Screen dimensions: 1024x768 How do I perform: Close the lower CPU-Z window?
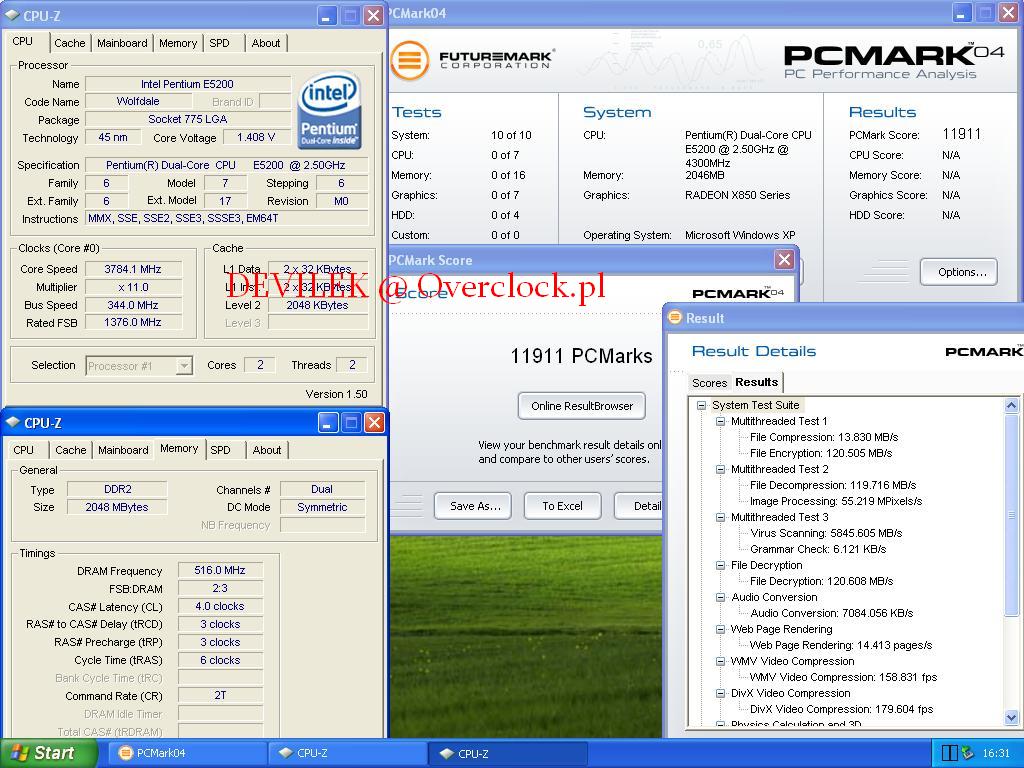(374, 423)
